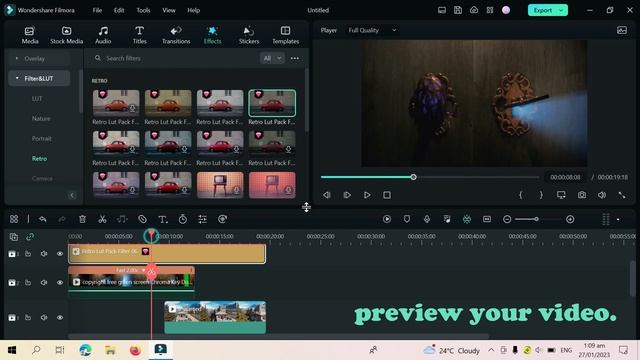The width and height of the screenshot is (640, 360).
Task: Open the View menu
Action: tap(169, 10)
